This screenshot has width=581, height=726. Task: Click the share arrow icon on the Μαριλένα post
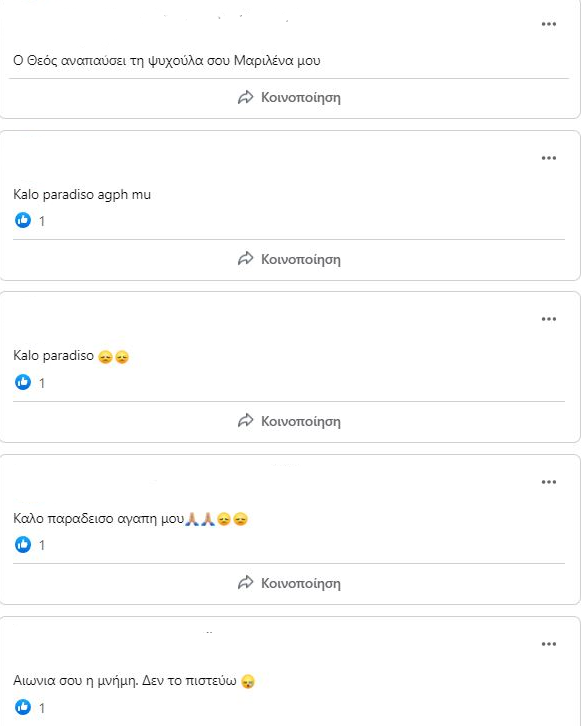[245, 97]
